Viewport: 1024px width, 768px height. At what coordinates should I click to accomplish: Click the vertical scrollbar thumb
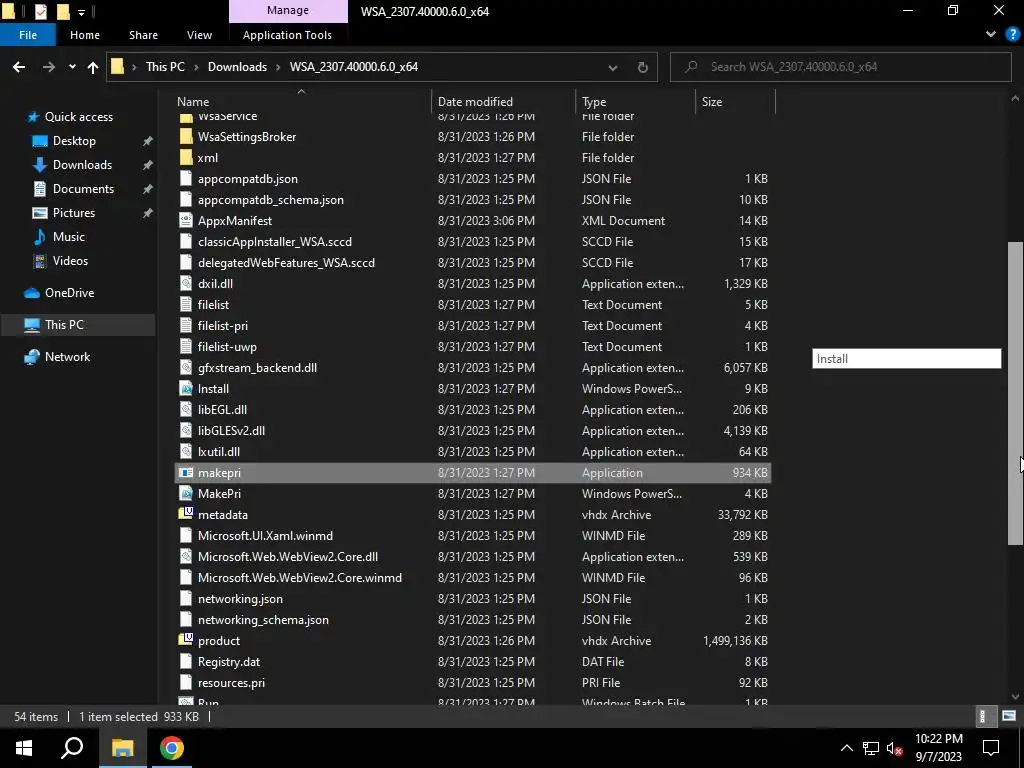1015,393
